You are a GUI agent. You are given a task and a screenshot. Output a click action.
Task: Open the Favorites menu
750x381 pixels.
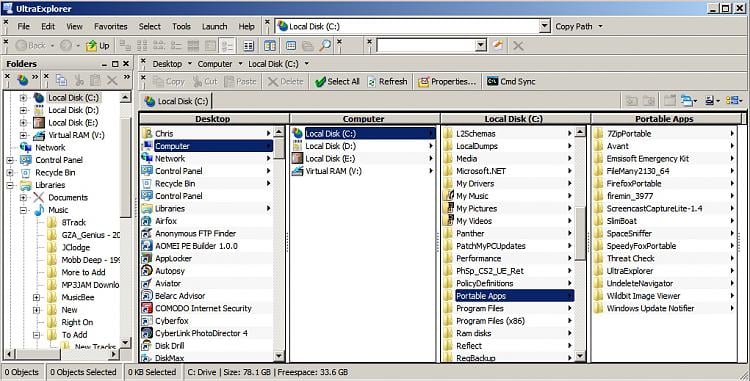(110, 27)
